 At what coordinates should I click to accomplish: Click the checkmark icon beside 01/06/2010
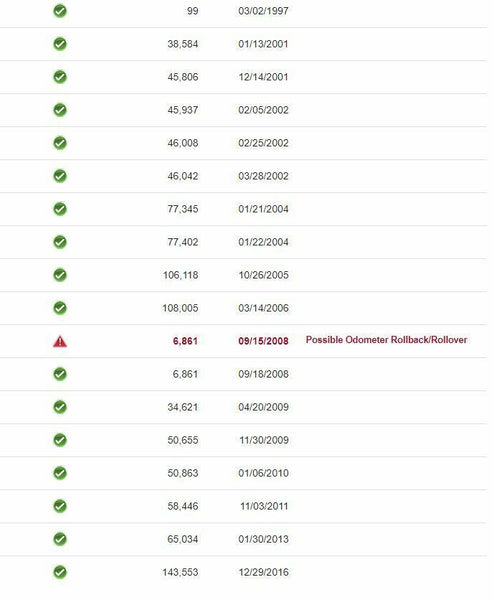[x=60, y=473]
